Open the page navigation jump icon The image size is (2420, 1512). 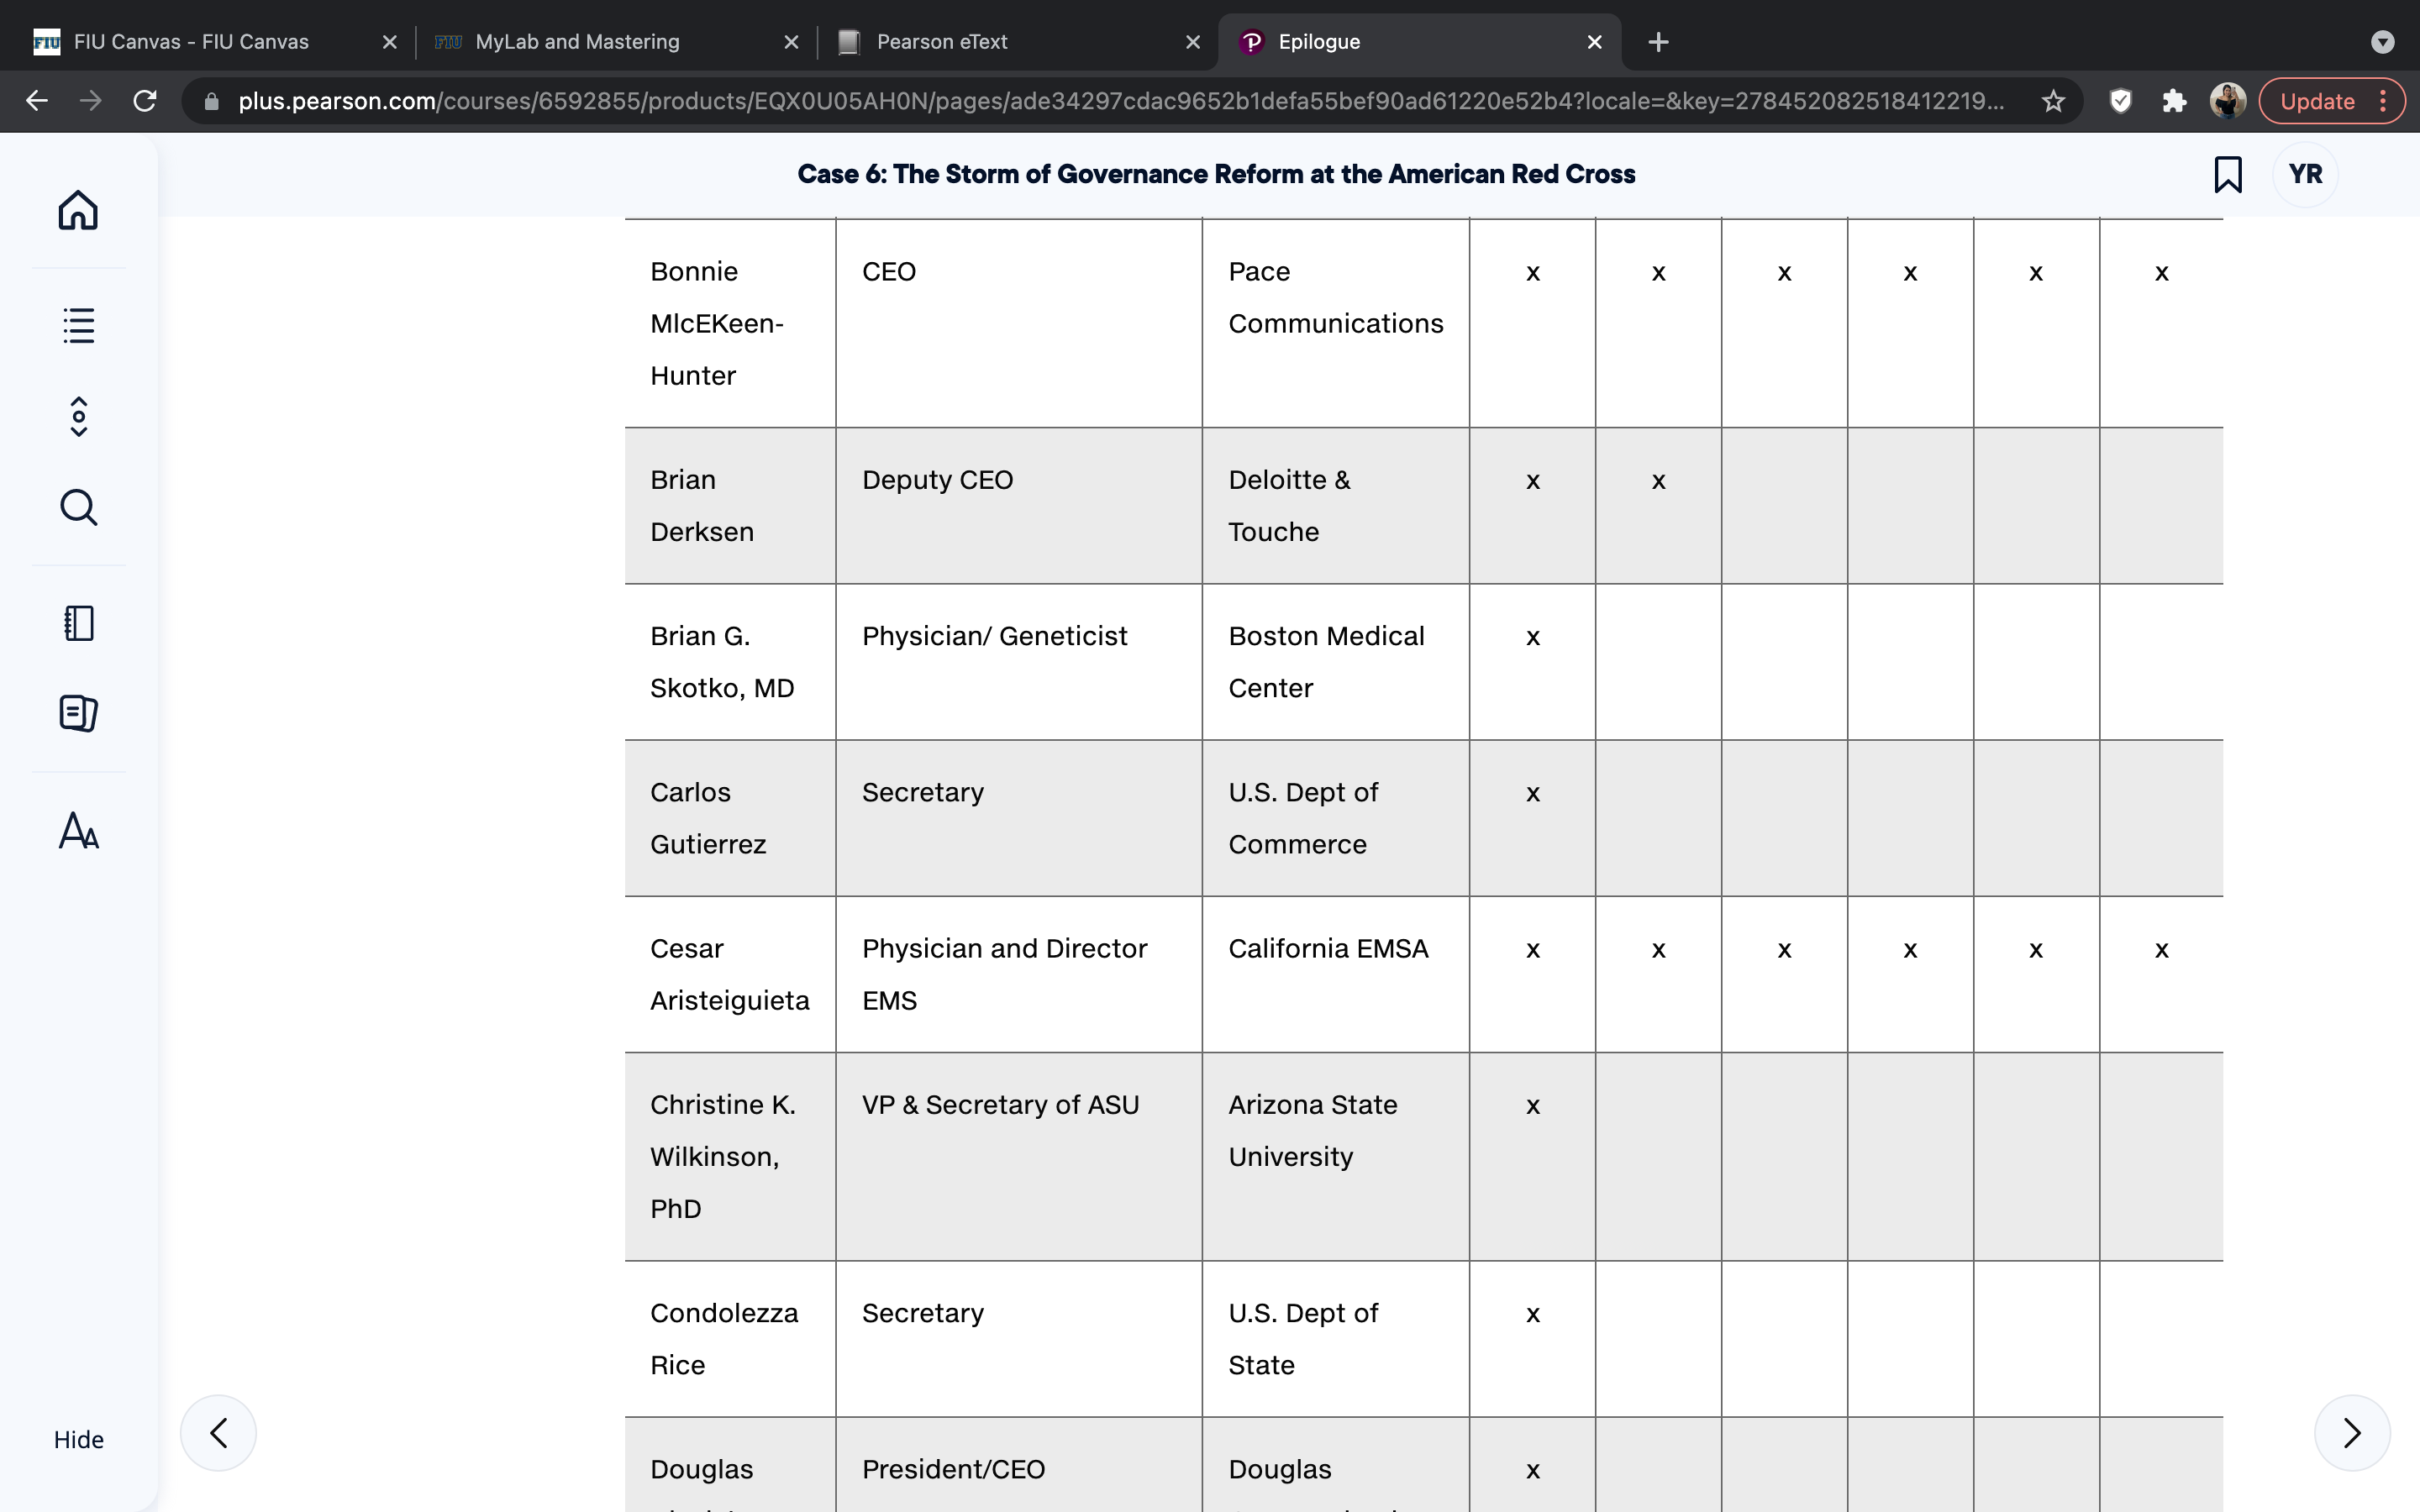79,417
